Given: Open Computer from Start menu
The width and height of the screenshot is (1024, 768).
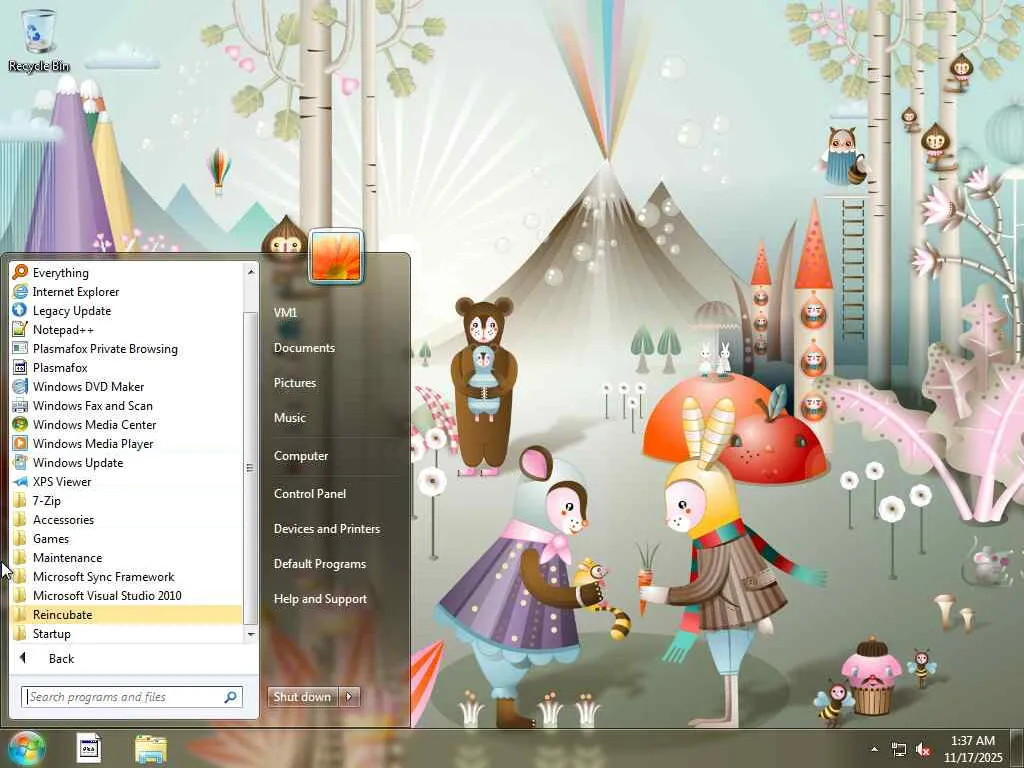Looking at the screenshot, I should coord(301,456).
